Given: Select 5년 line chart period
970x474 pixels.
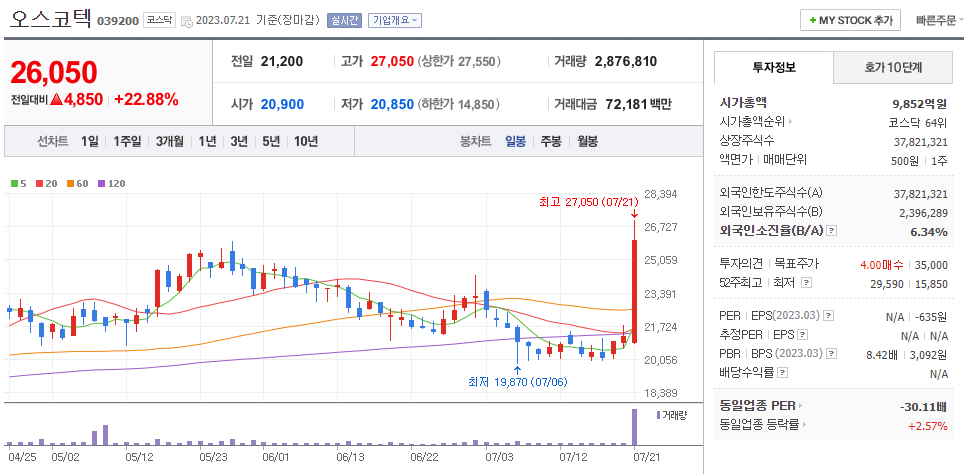Looking at the screenshot, I should (x=271, y=142).
